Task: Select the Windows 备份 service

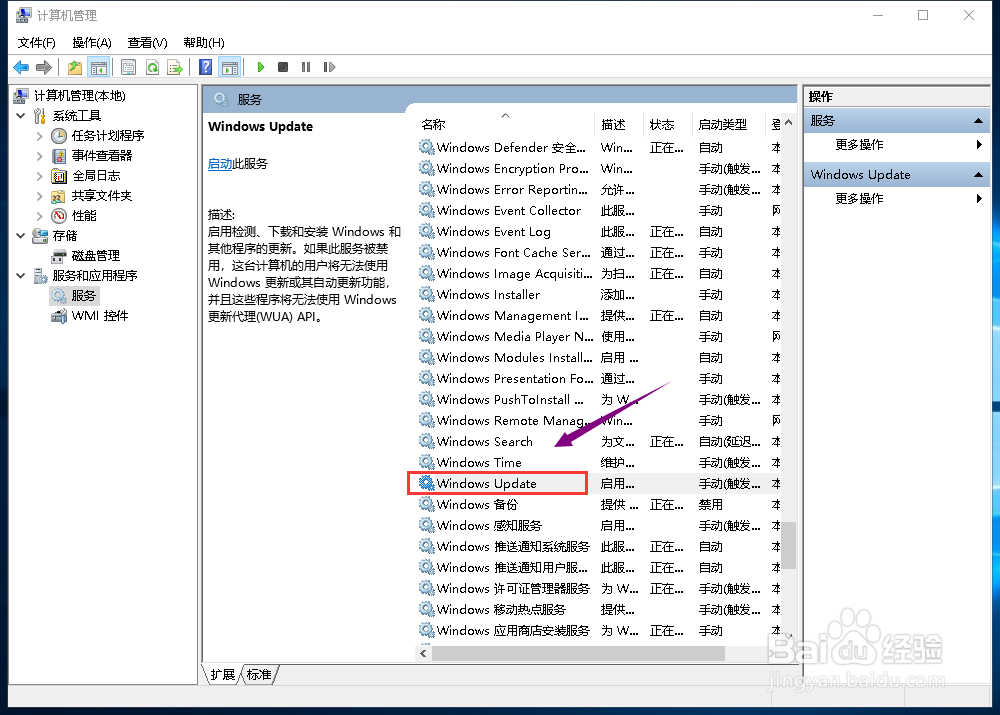Action: [x=599, y=505]
